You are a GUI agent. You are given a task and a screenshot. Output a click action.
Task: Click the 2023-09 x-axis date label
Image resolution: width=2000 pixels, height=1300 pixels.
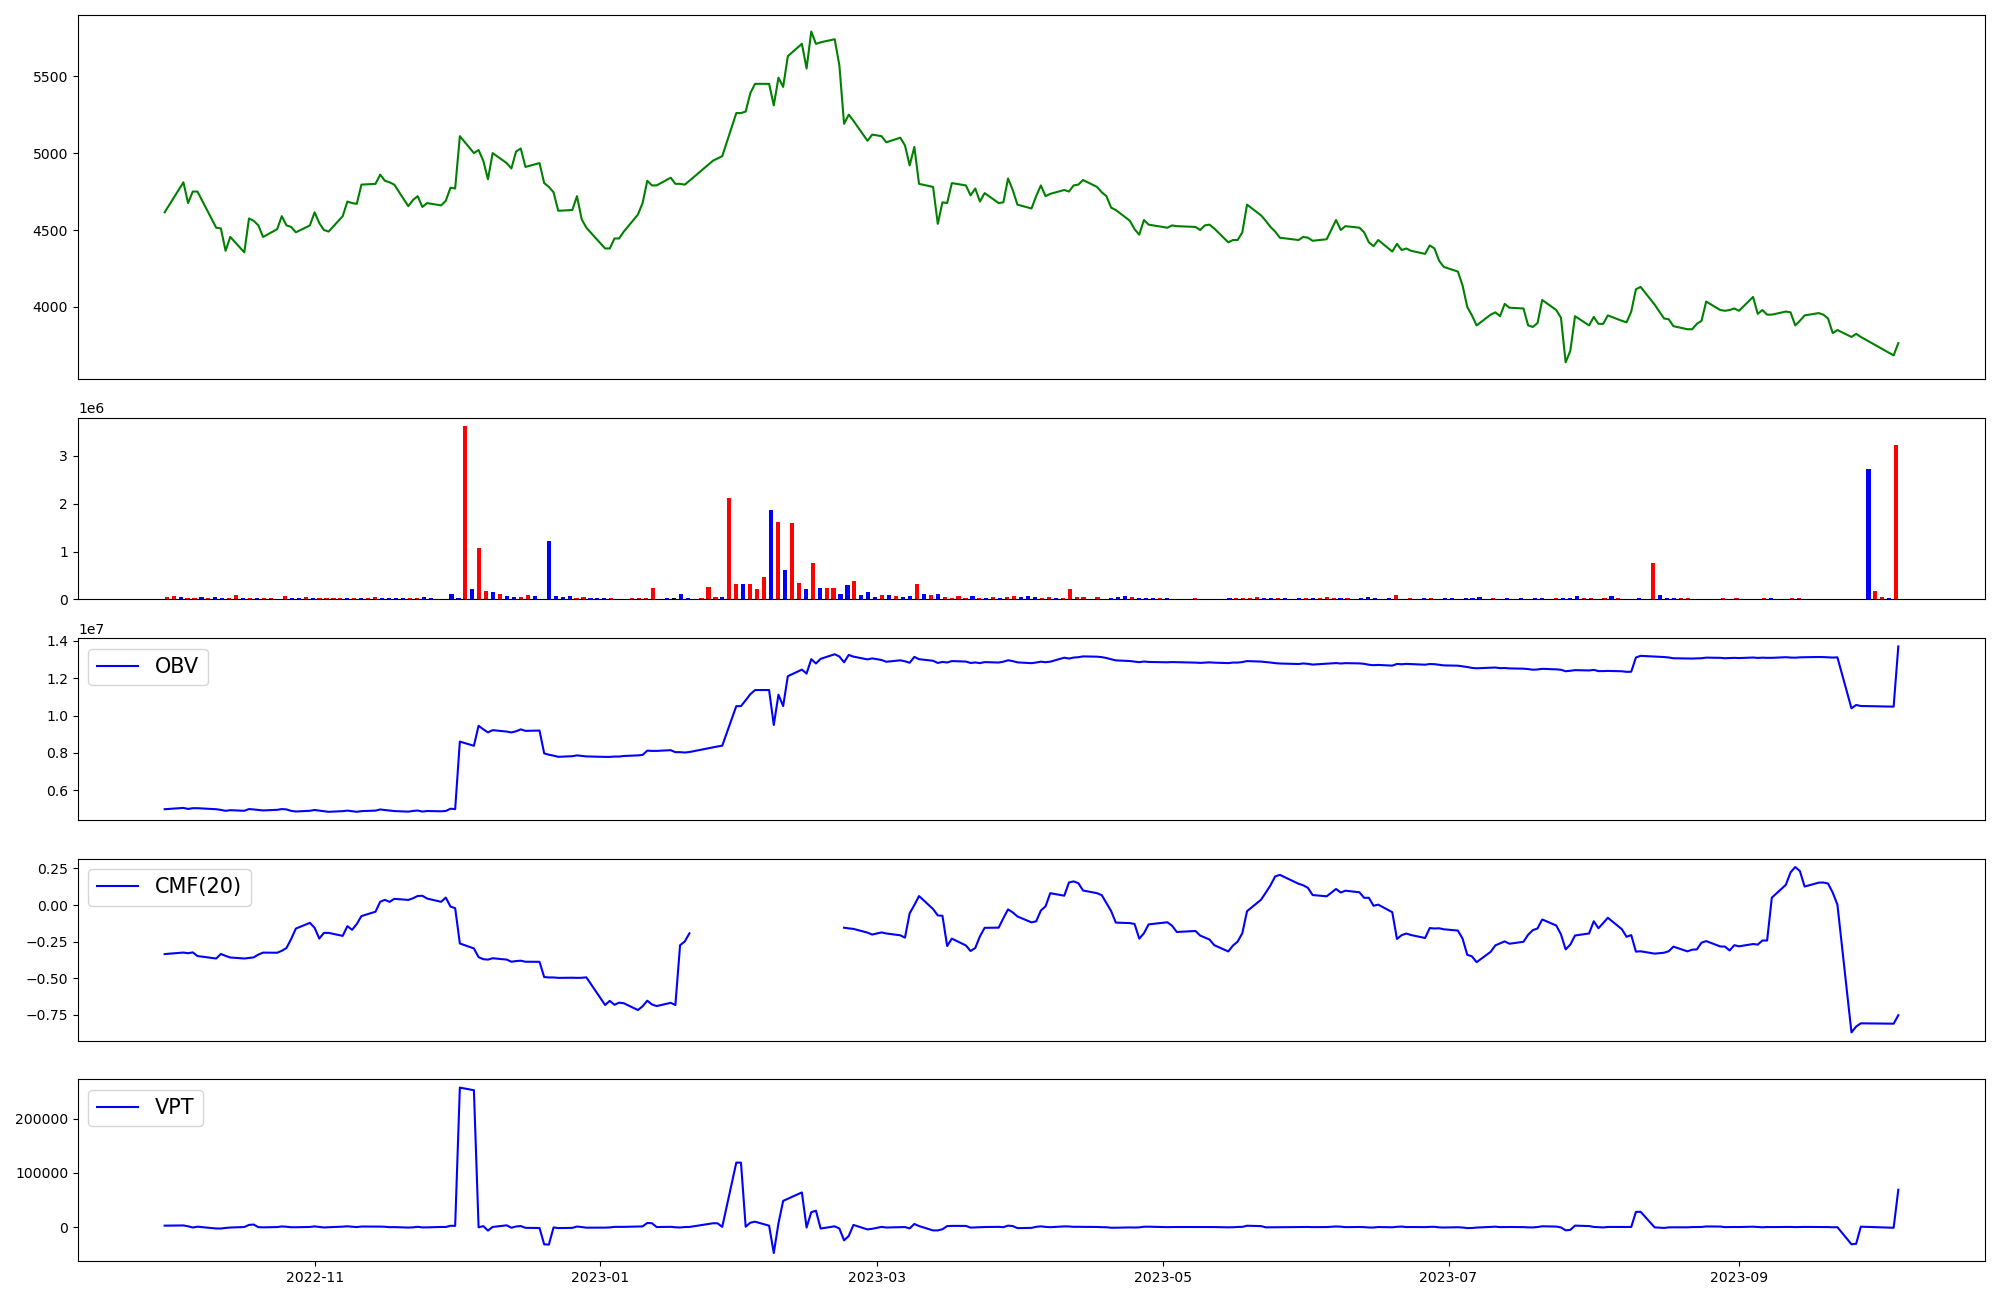tap(1739, 1277)
